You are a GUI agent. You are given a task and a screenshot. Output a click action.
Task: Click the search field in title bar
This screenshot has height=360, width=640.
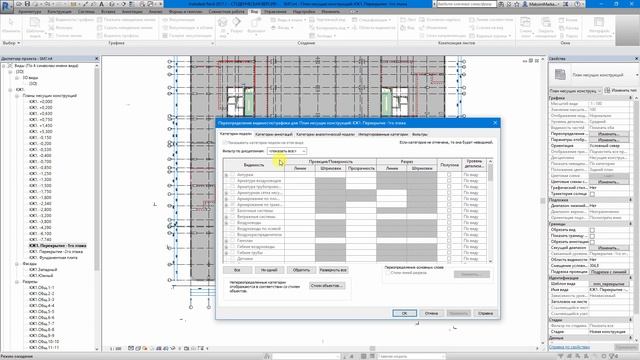pyautogui.click(x=466, y=4)
